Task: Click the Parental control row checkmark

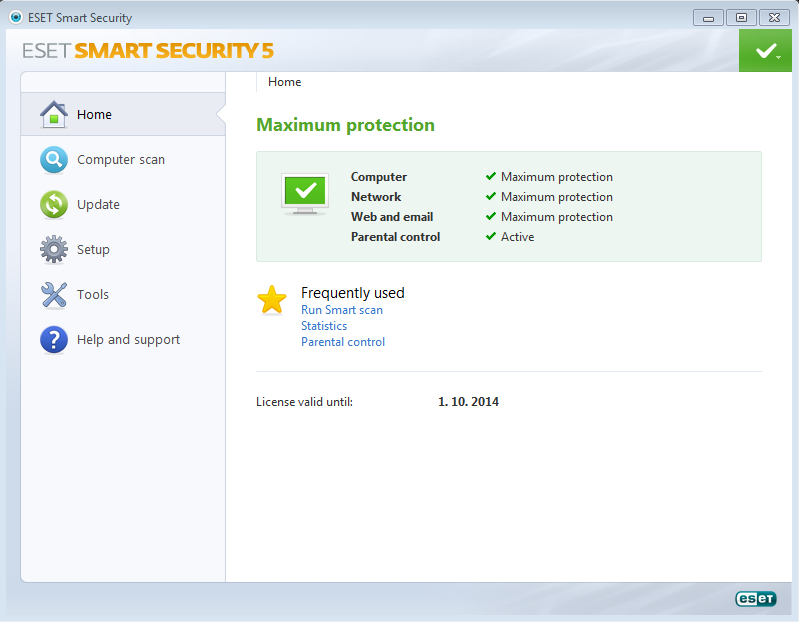Action: click(x=491, y=236)
